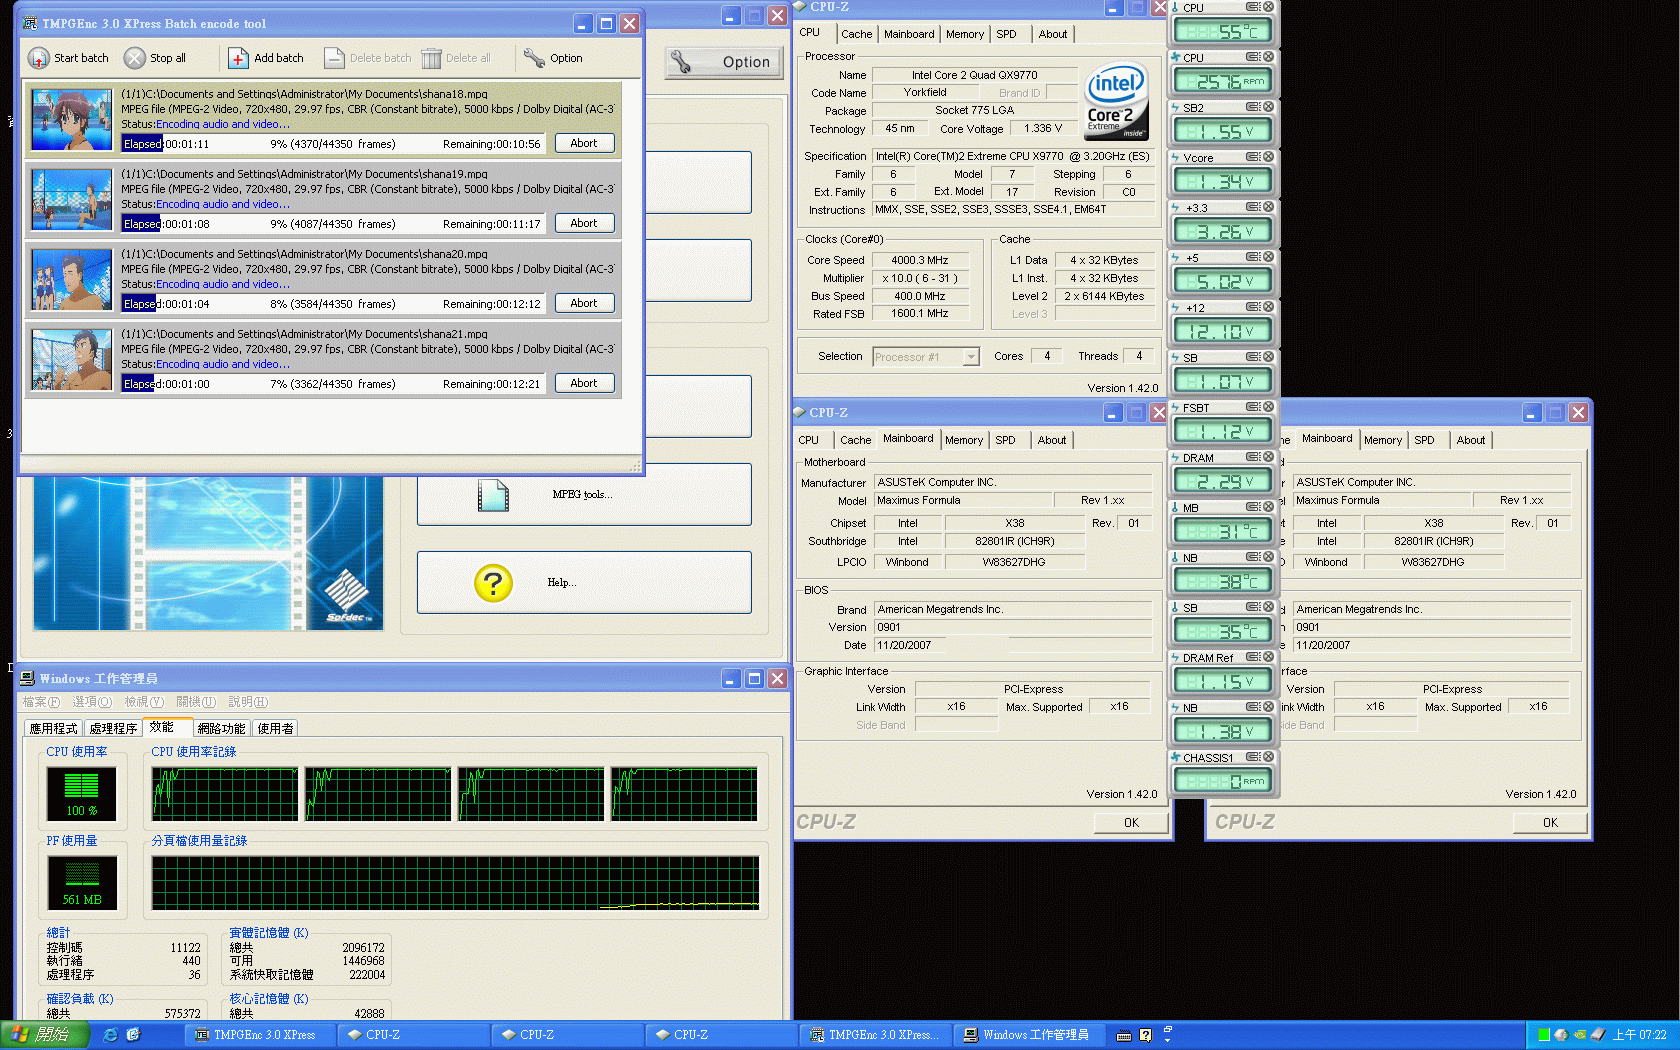This screenshot has width=1680, height=1050.
Task: Click the Windows 開始 Start button
Action: [x=45, y=1035]
